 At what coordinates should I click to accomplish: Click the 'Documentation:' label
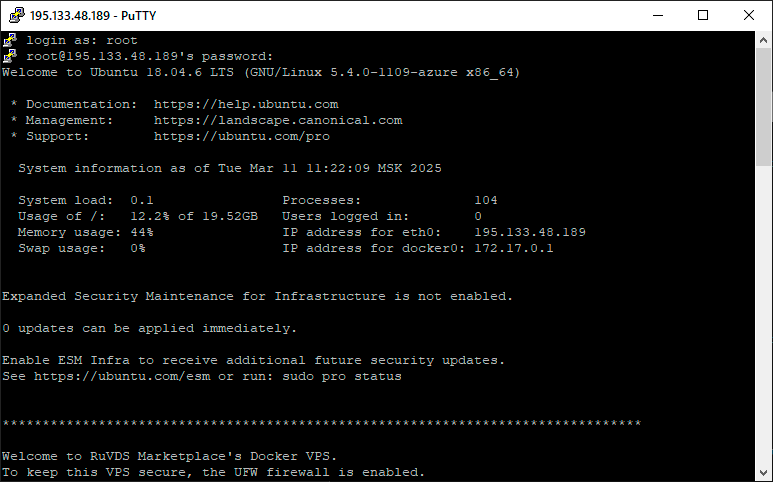click(x=82, y=104)
